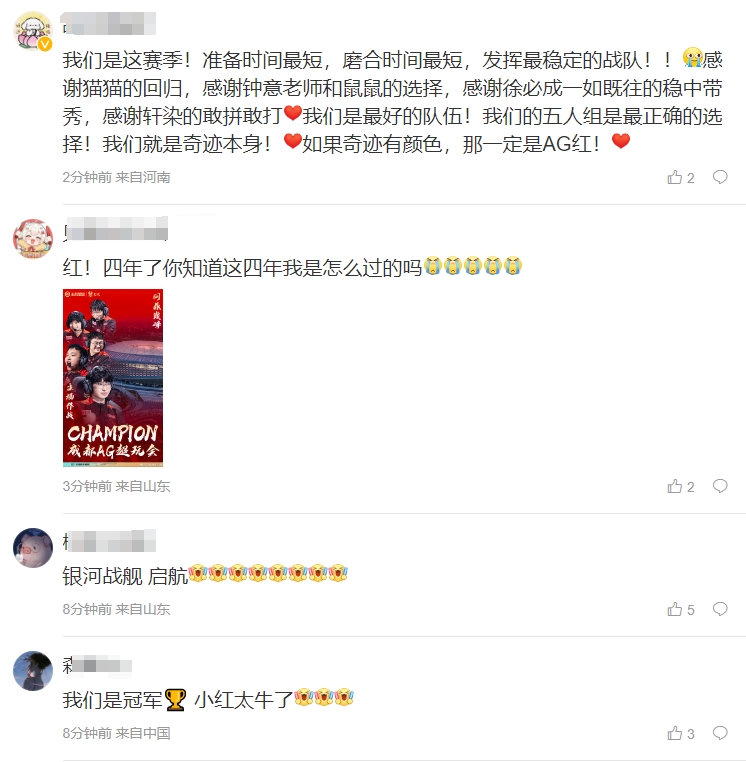Like the 我们是冠军 comment
Viewport: 746px width, 762px height.
[680, 733]
